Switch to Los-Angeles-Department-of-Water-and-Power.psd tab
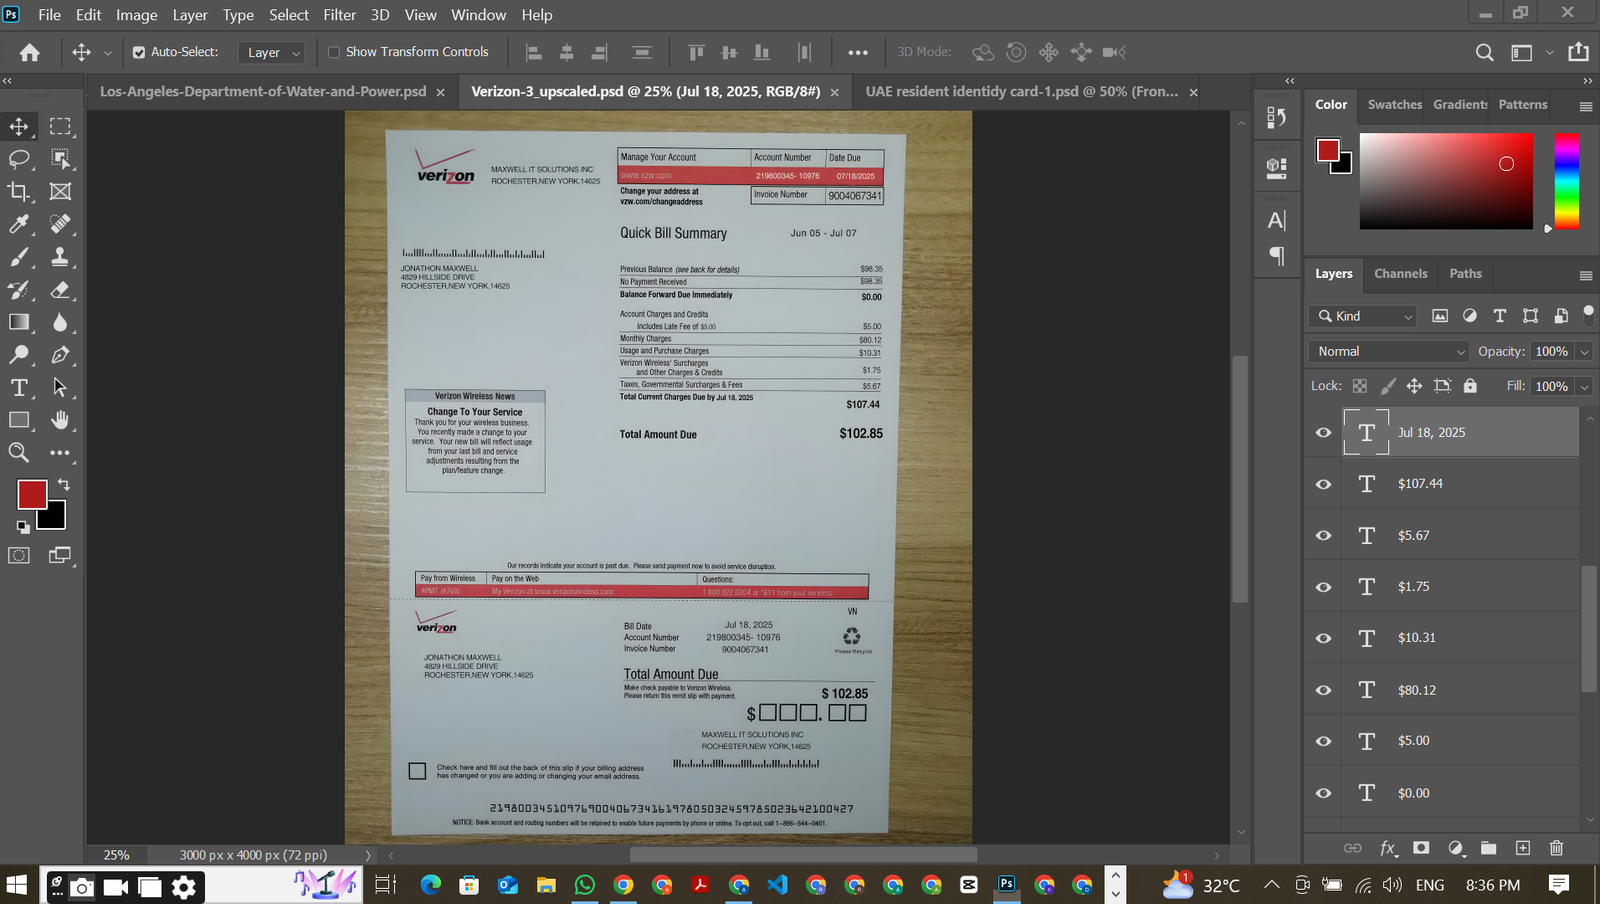This screenshot has width=1600, height=904. (263, 91)
